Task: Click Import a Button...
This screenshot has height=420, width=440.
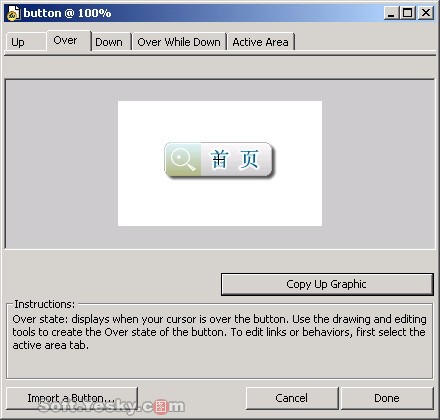Action: [72, 398]
